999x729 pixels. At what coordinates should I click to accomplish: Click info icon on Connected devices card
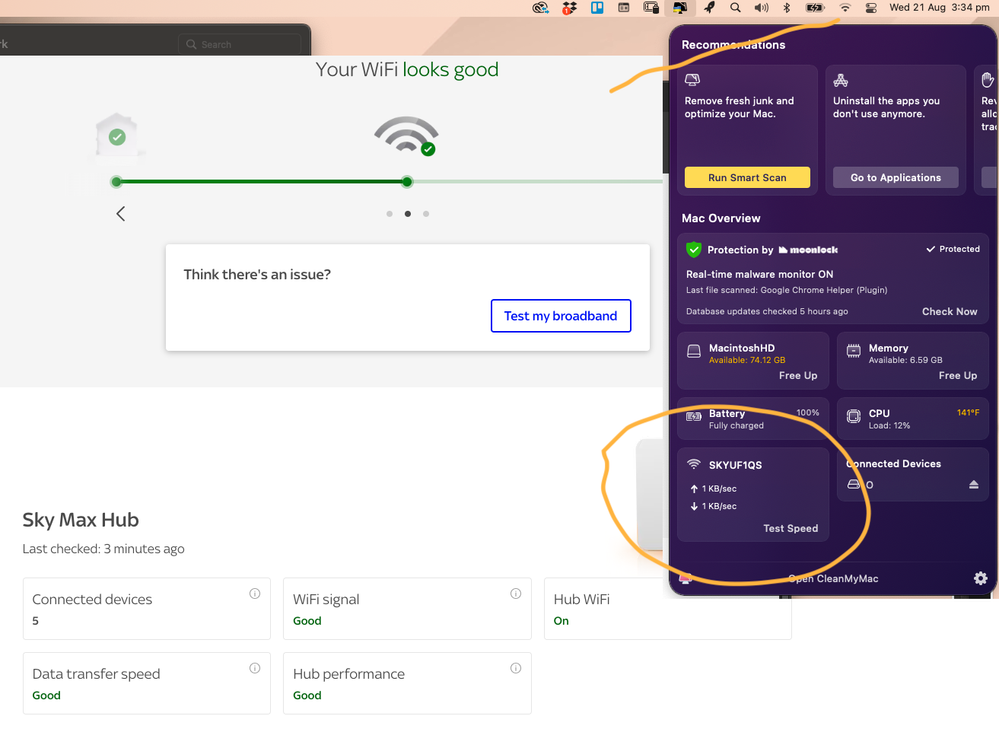(255, 594)
